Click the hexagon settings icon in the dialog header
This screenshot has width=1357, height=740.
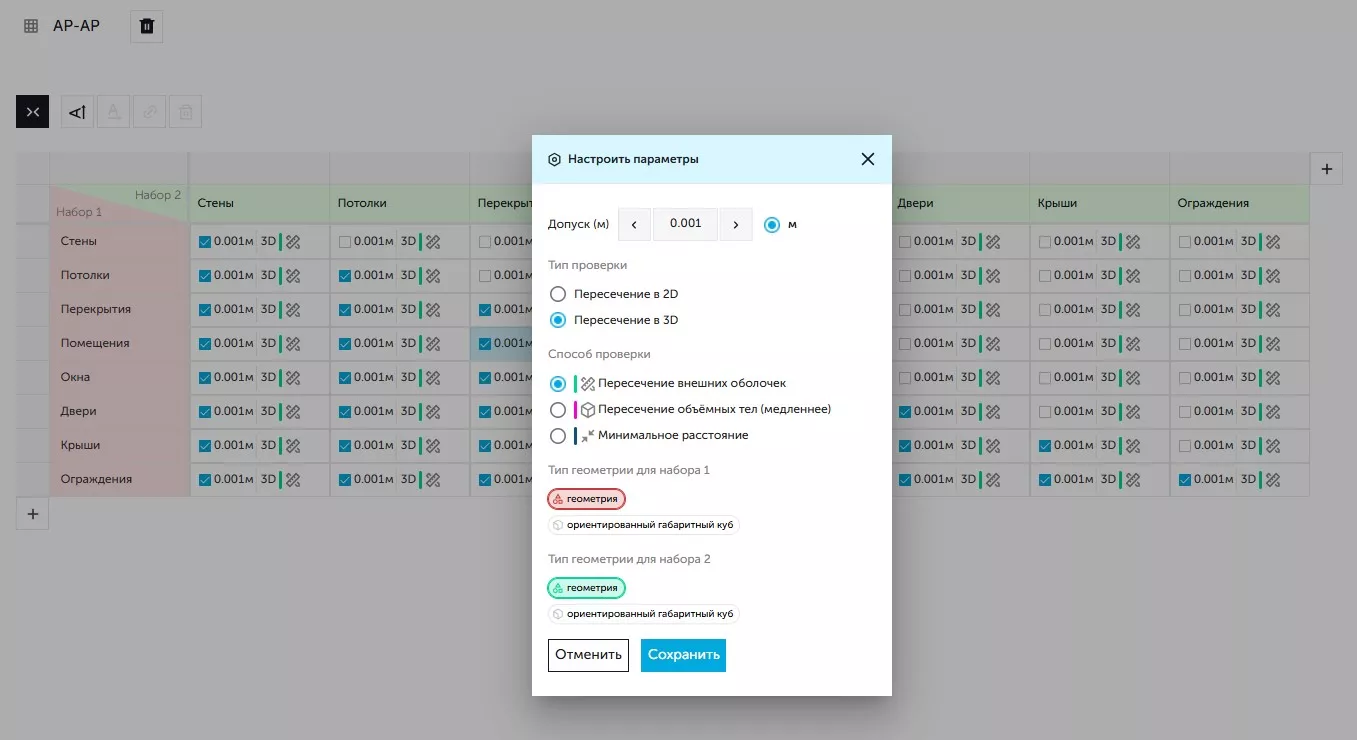(x=554, y=160)
